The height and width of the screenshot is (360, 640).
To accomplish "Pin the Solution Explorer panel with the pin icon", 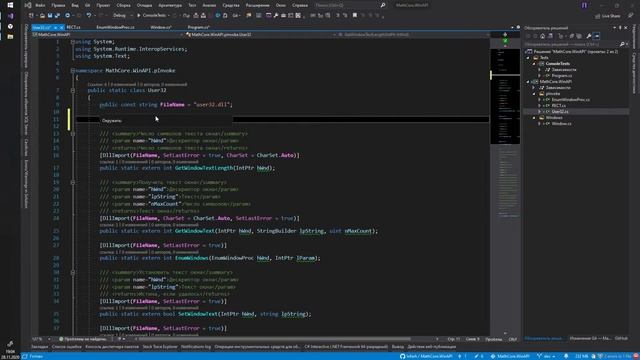I will tap(620, 28).
